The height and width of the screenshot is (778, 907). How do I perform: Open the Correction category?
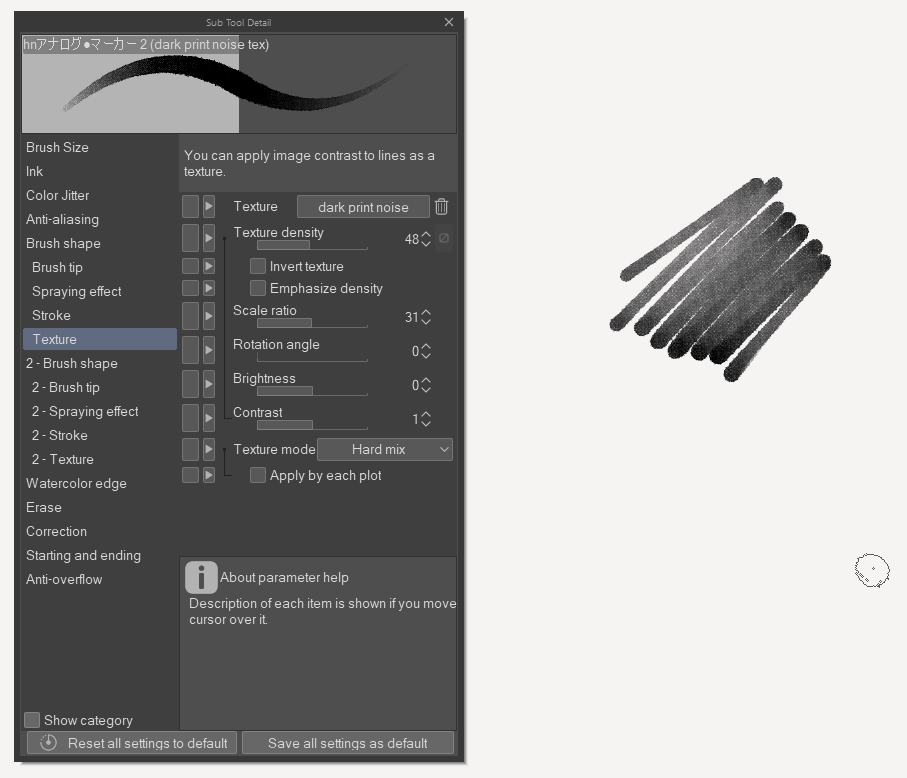99,532
